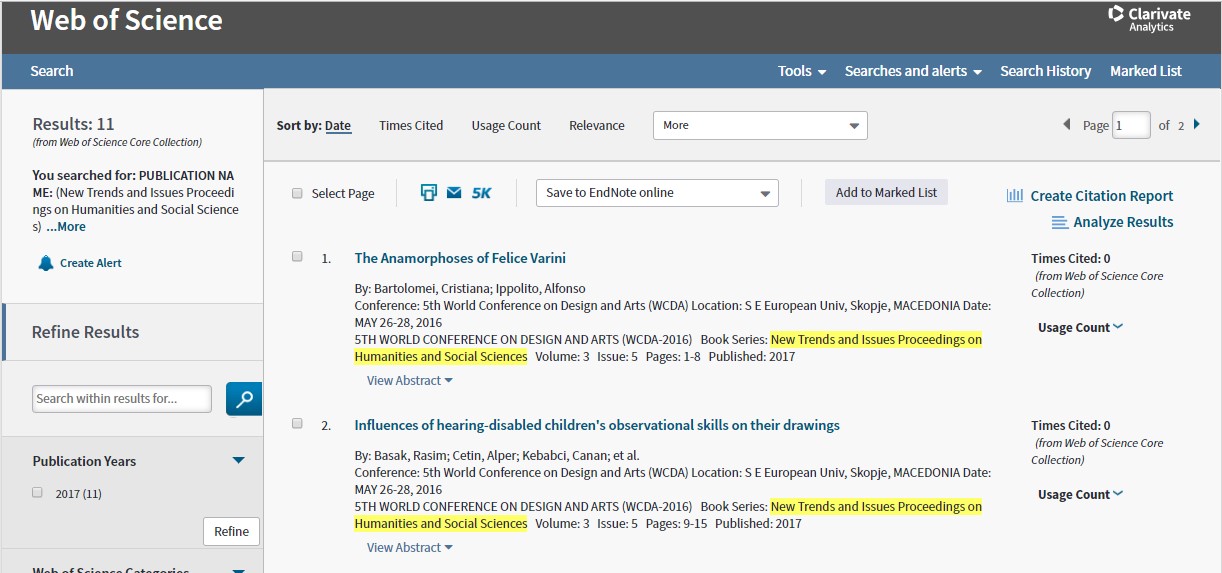Click the print results icon
The height and width of the screenshot is (573, 1222).
(x=429, y=193)
